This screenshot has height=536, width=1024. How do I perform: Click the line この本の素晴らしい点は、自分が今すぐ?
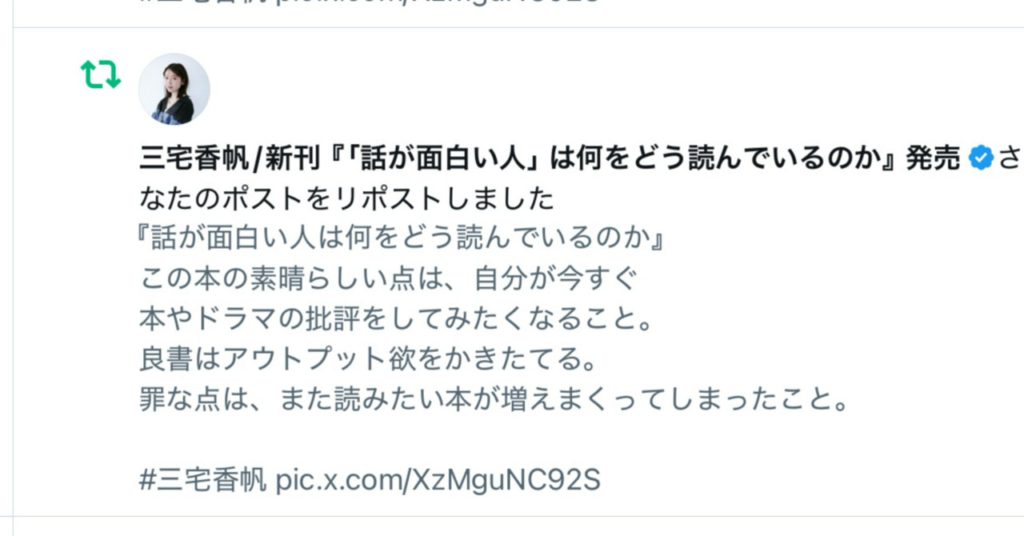click(x=388, y=279)
